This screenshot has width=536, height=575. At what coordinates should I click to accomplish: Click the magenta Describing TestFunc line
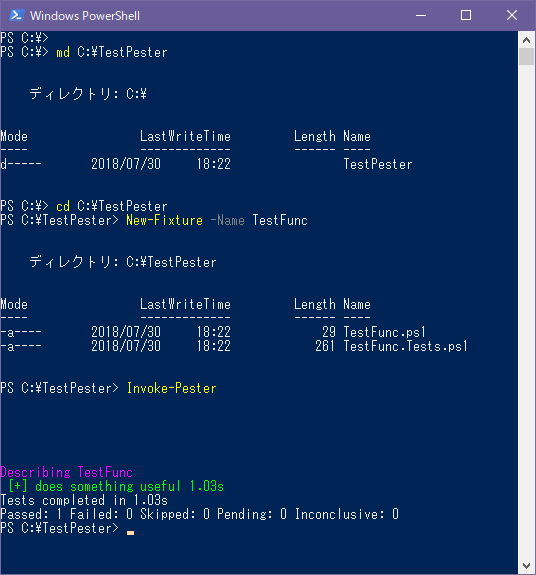coord(67,472)
